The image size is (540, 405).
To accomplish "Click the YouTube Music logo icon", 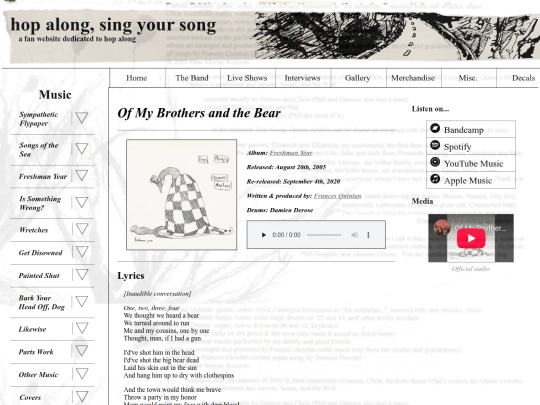I will pyautogui.click(x=435, y=162).
